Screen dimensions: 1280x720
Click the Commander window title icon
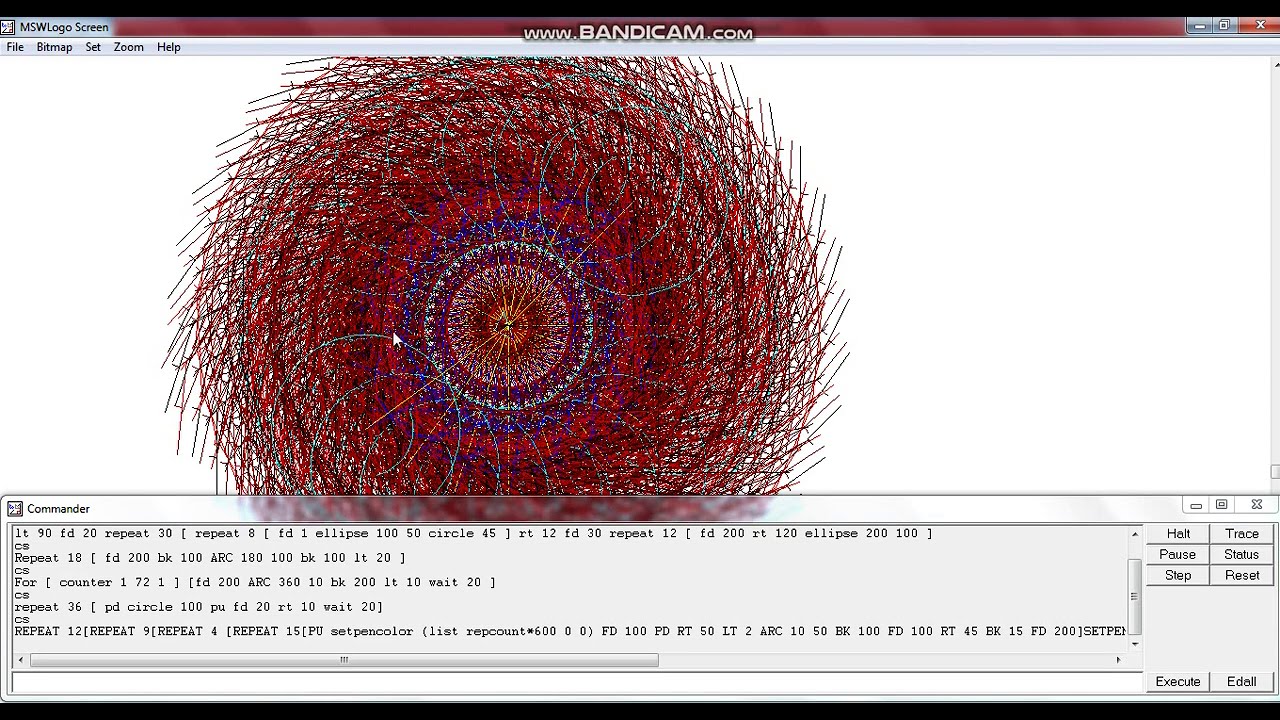[15, 509]
